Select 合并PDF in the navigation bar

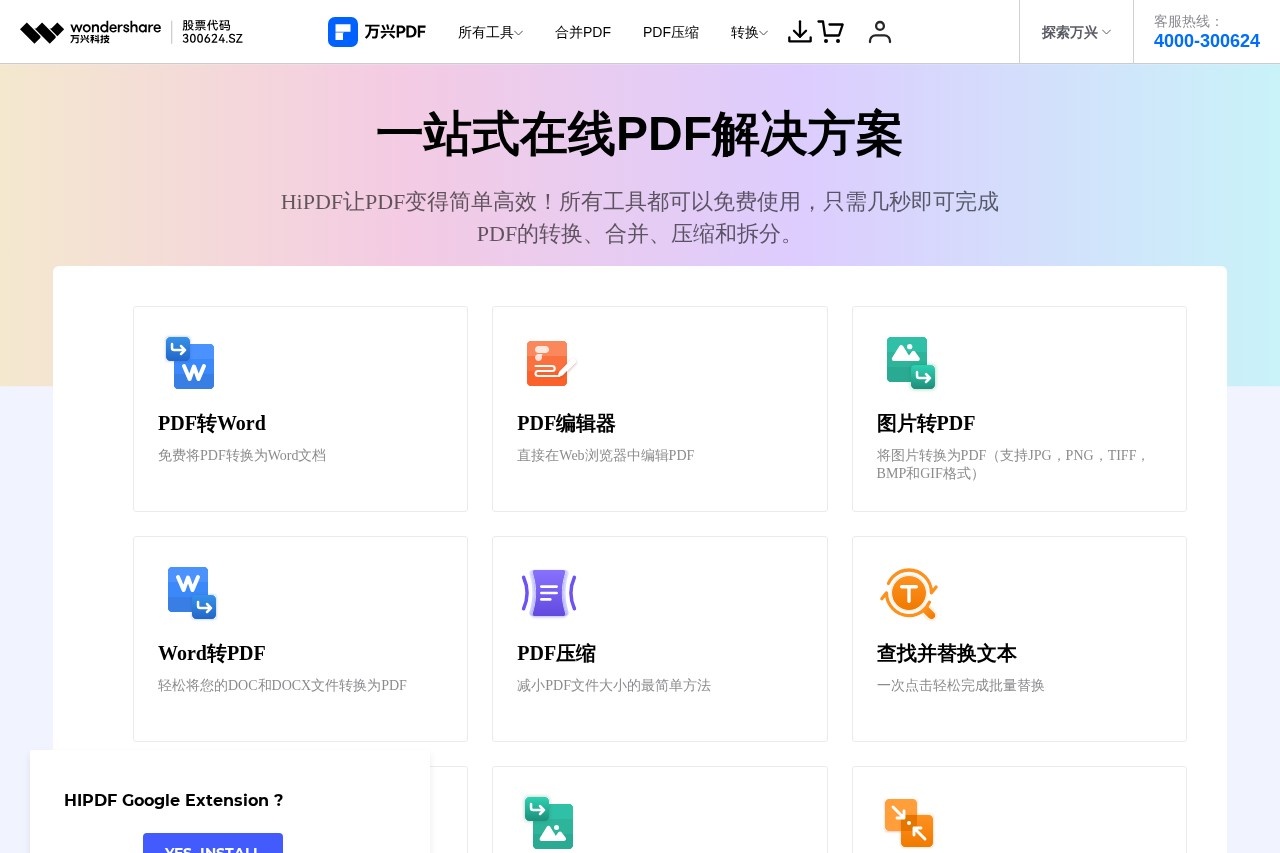tap(583, 31)
